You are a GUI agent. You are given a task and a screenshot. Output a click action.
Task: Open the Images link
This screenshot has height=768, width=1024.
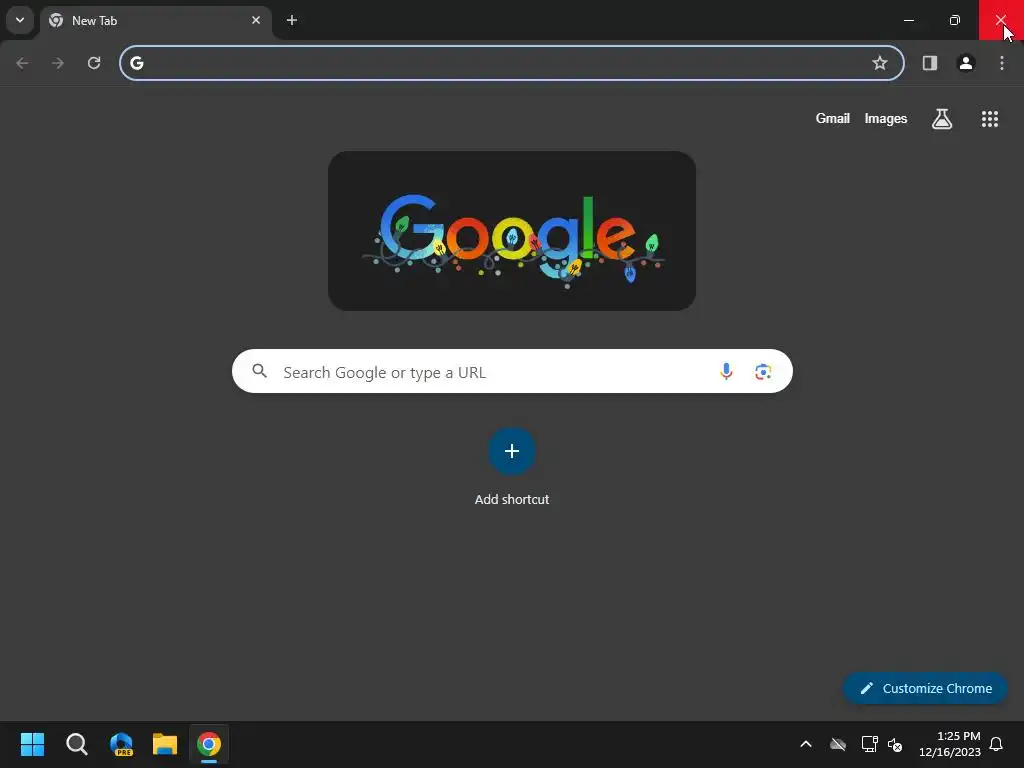[886, 118]
